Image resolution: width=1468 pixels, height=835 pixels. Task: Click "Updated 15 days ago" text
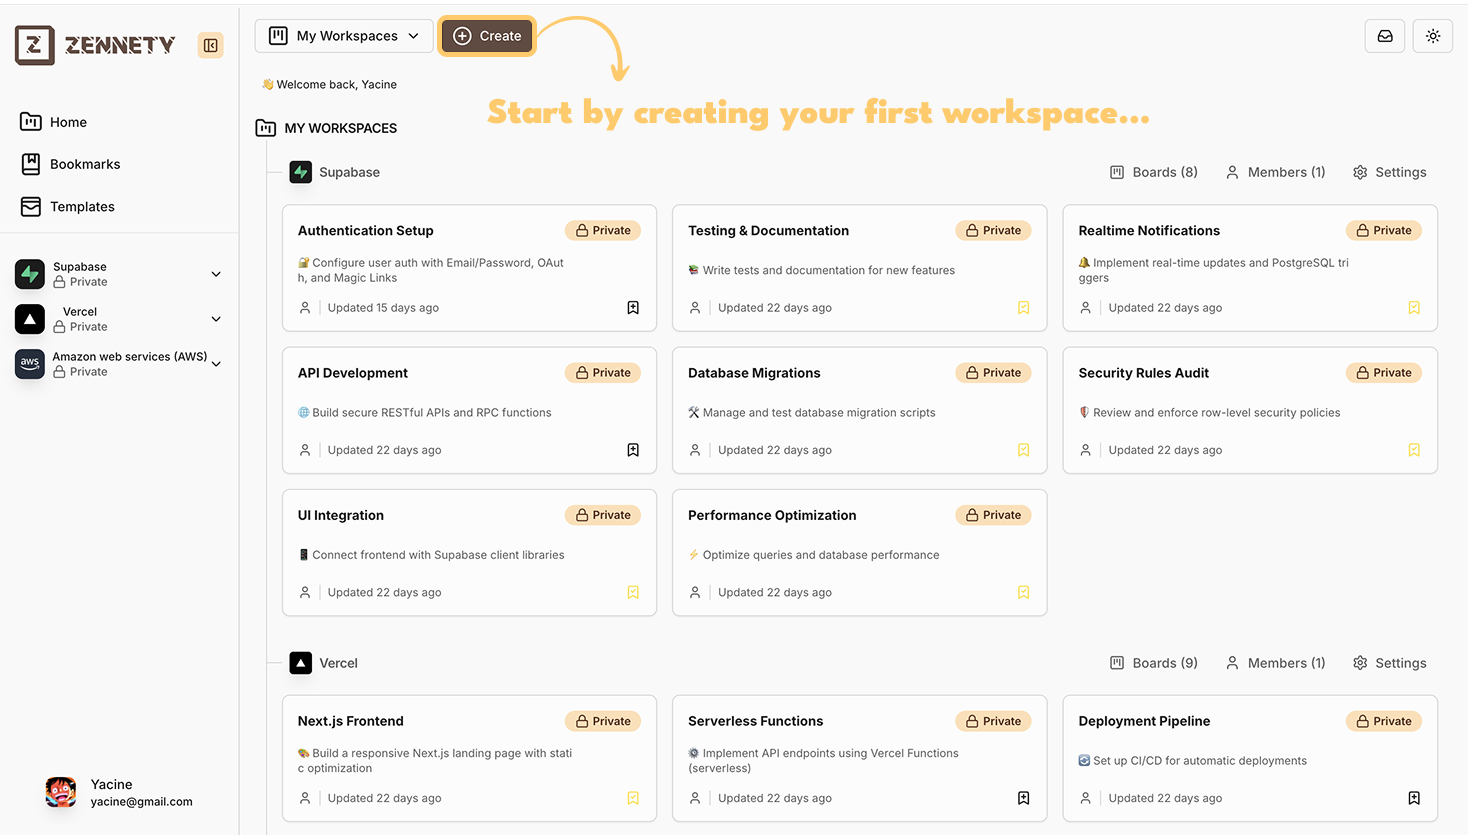(x=383, y=308)
